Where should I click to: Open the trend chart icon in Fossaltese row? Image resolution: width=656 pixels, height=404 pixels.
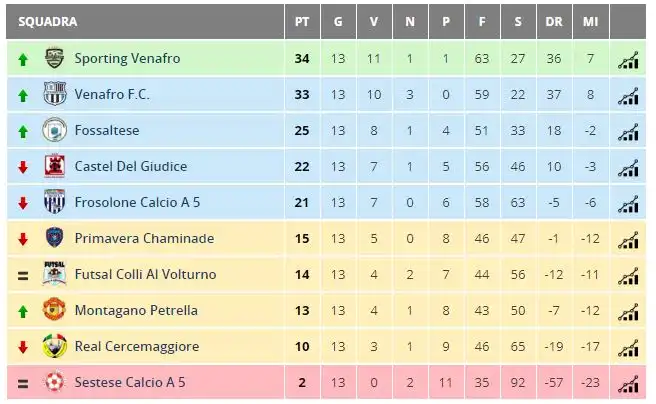(x=628, y=132)
